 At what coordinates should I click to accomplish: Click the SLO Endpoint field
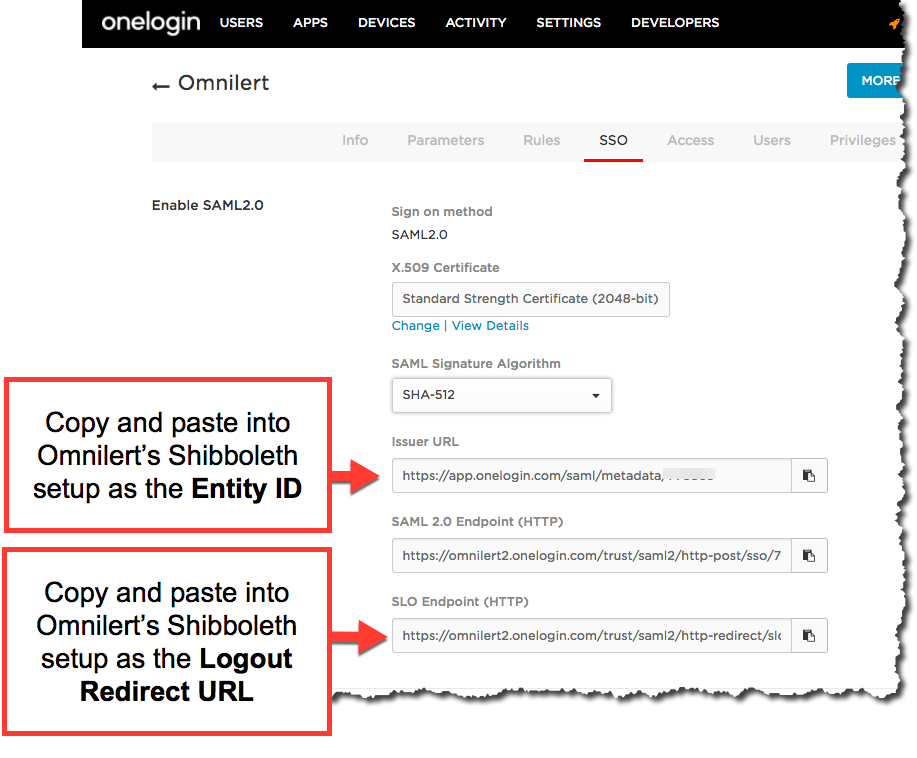[592, 635]
